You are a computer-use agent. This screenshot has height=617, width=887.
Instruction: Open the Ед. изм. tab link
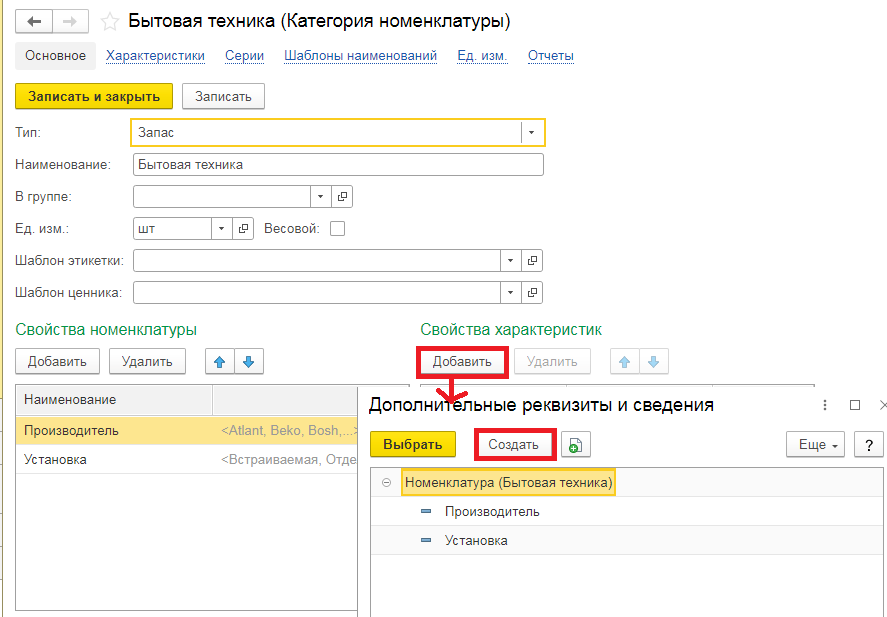pyautogui.click(x=483, y=56)
